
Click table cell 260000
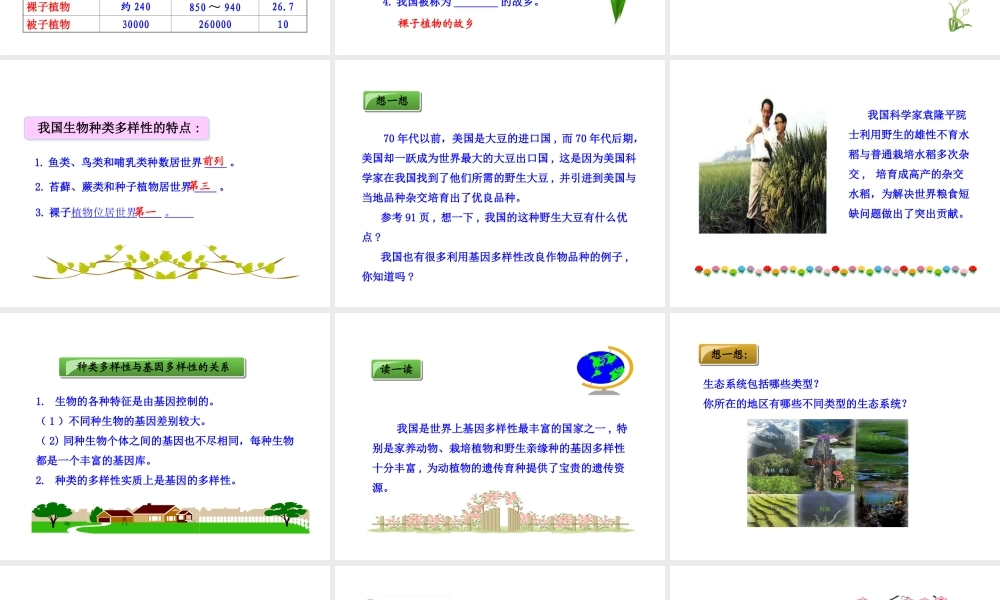coord(215,24)
